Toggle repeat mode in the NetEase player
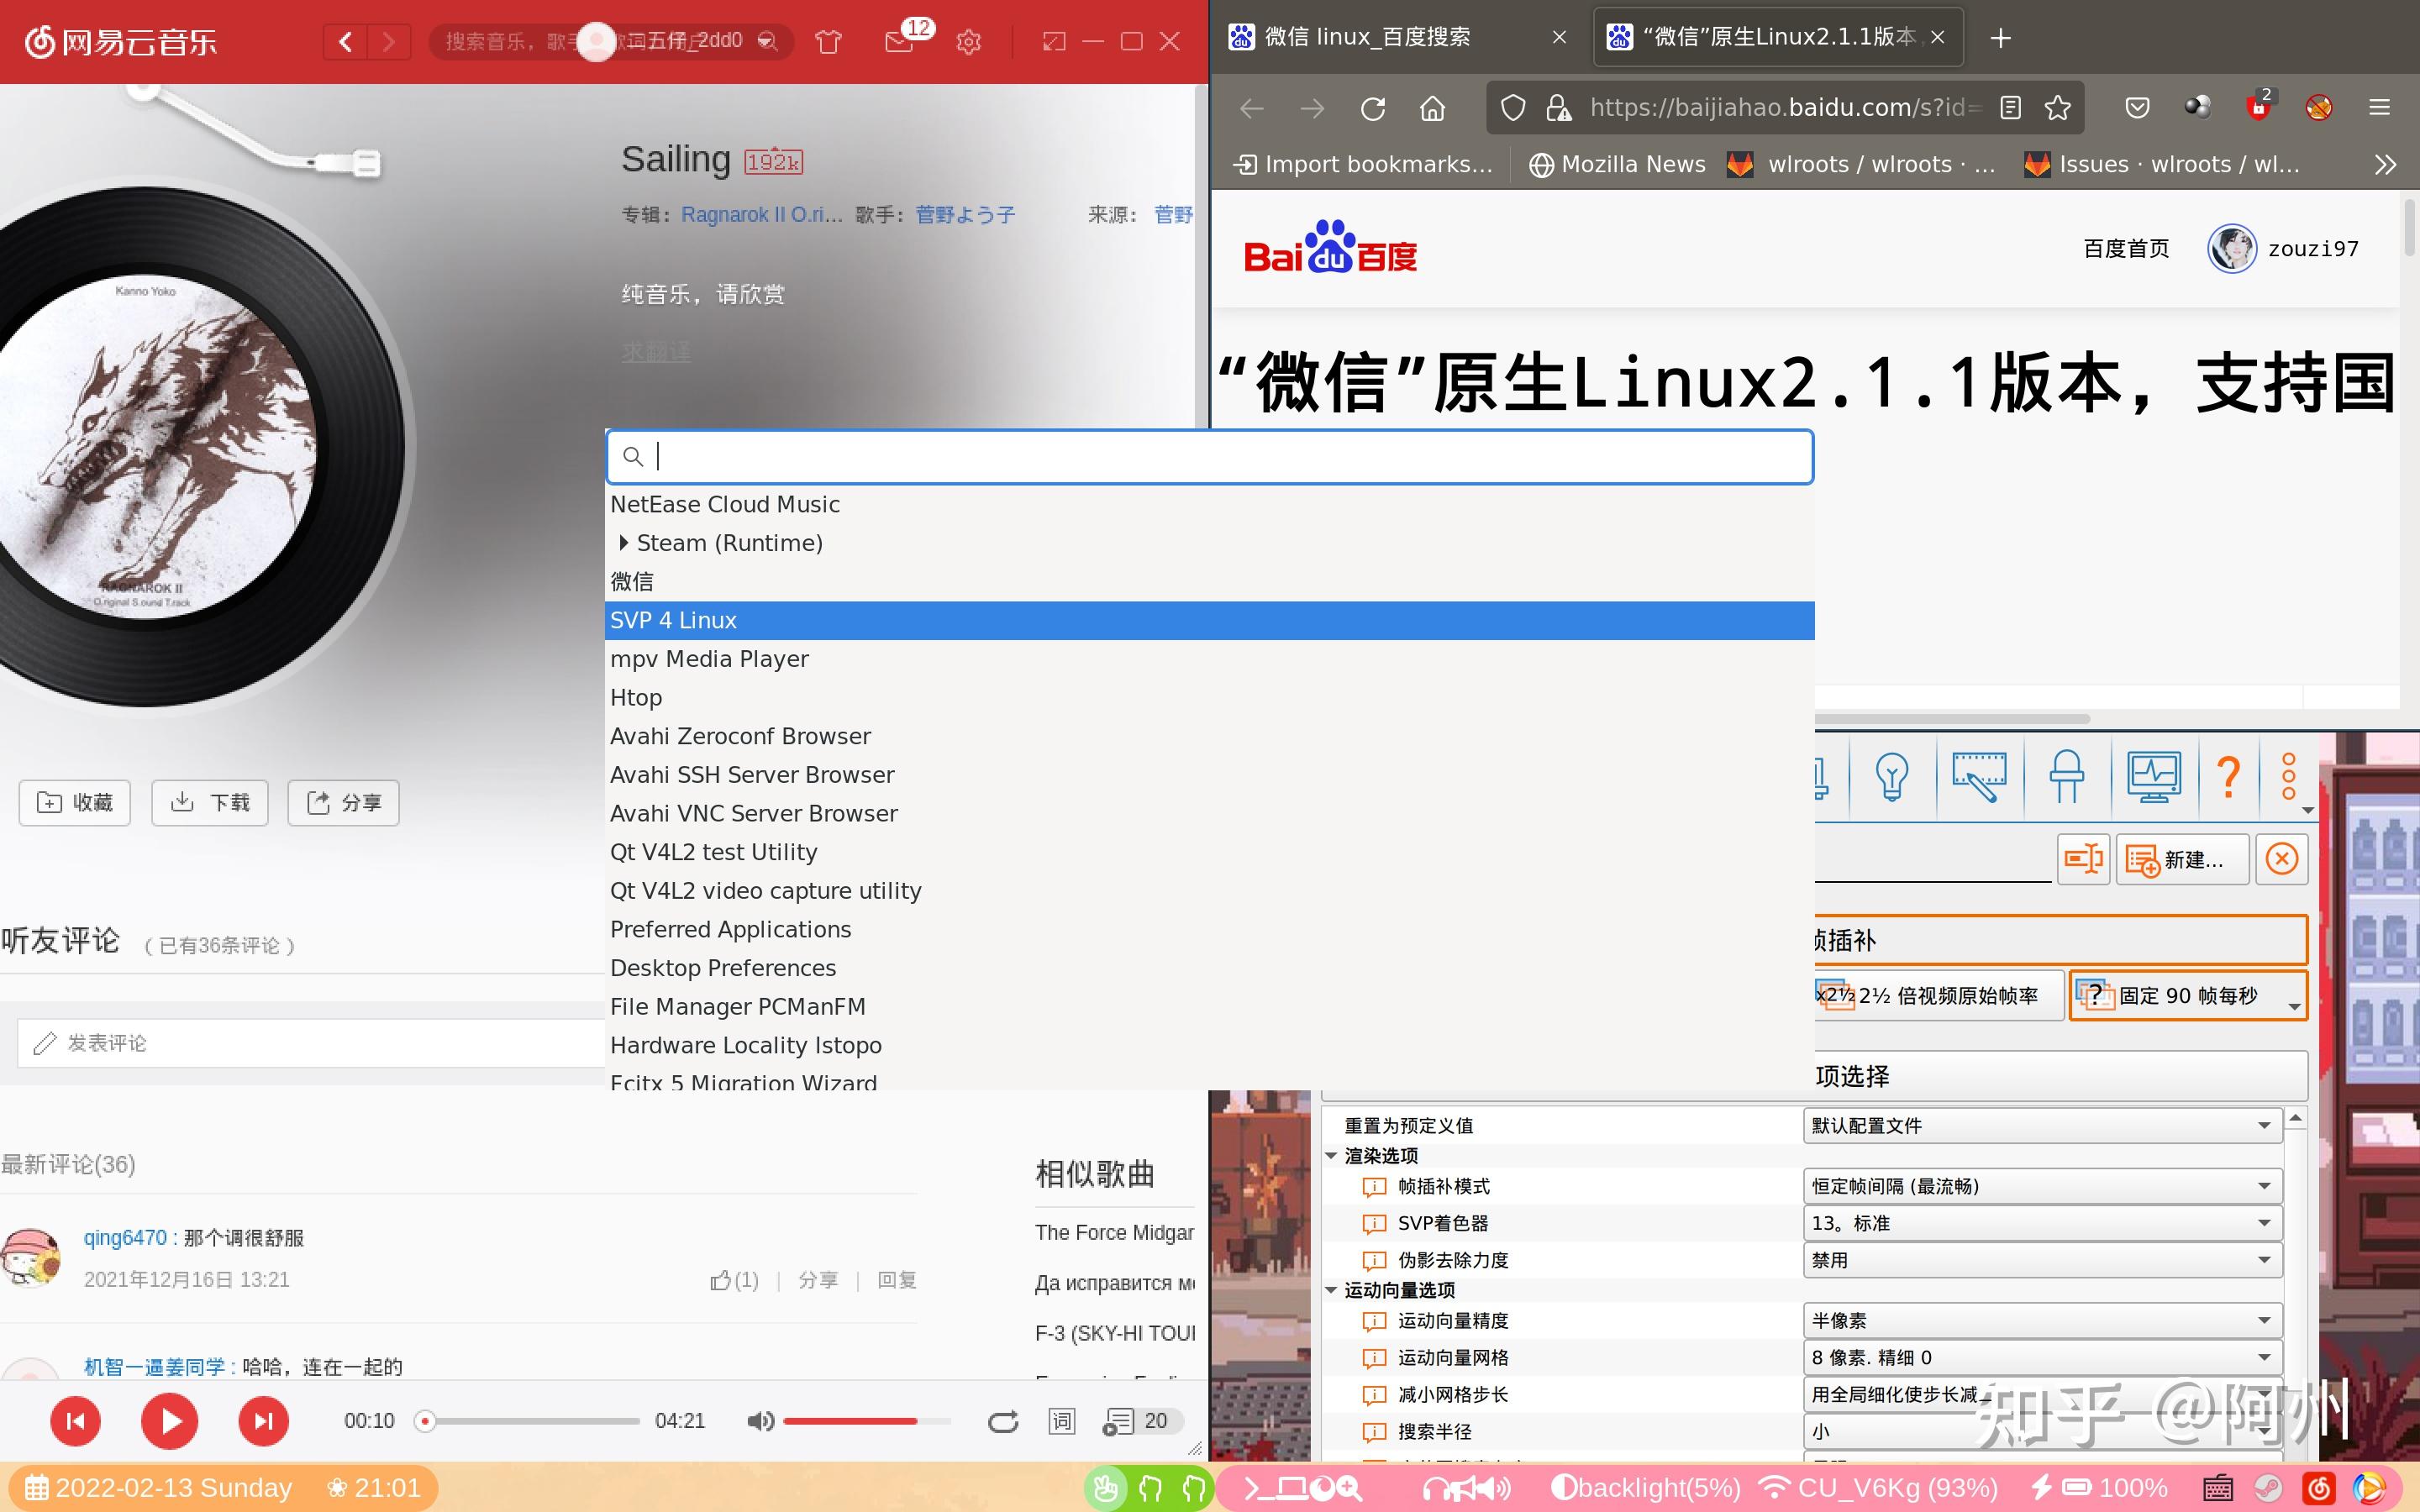This screenshot has width=2420, height=1512. [1003, 1420]
